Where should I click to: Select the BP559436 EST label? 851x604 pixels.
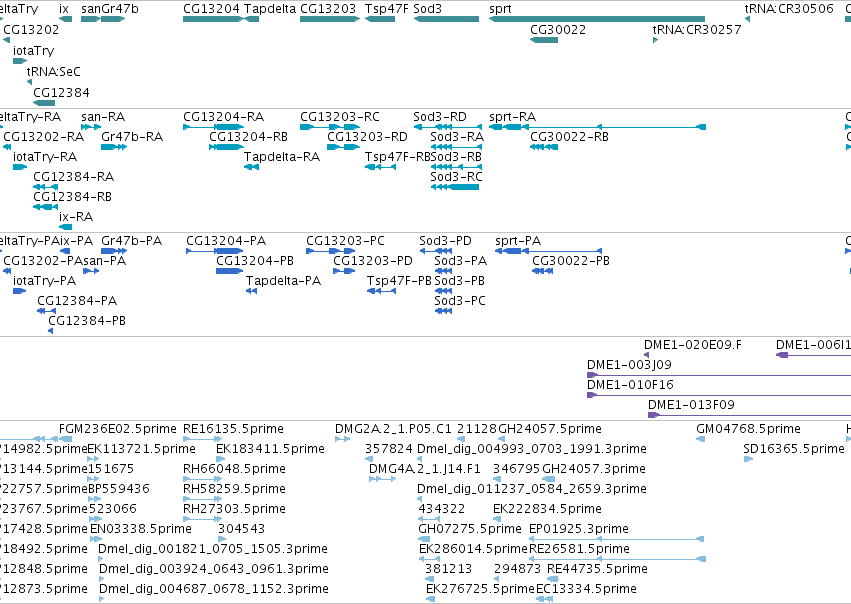(119, 489)
